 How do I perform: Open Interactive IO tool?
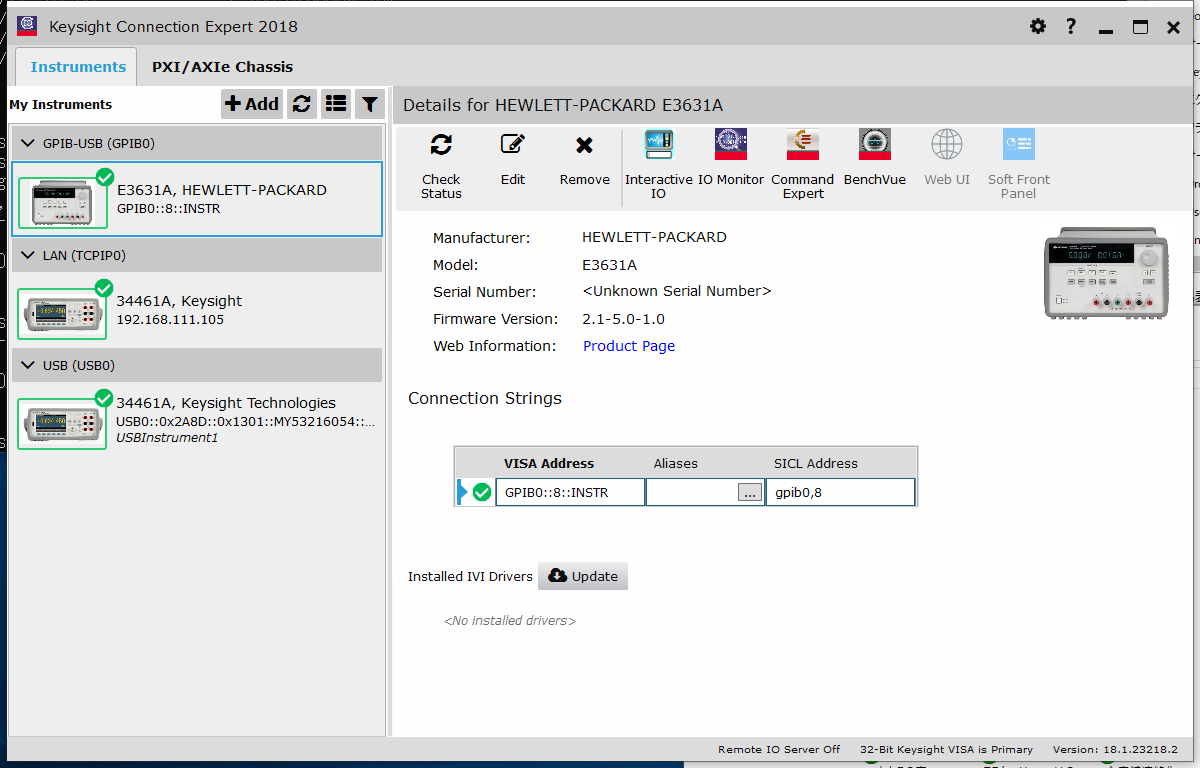click(x=658, y=146)
